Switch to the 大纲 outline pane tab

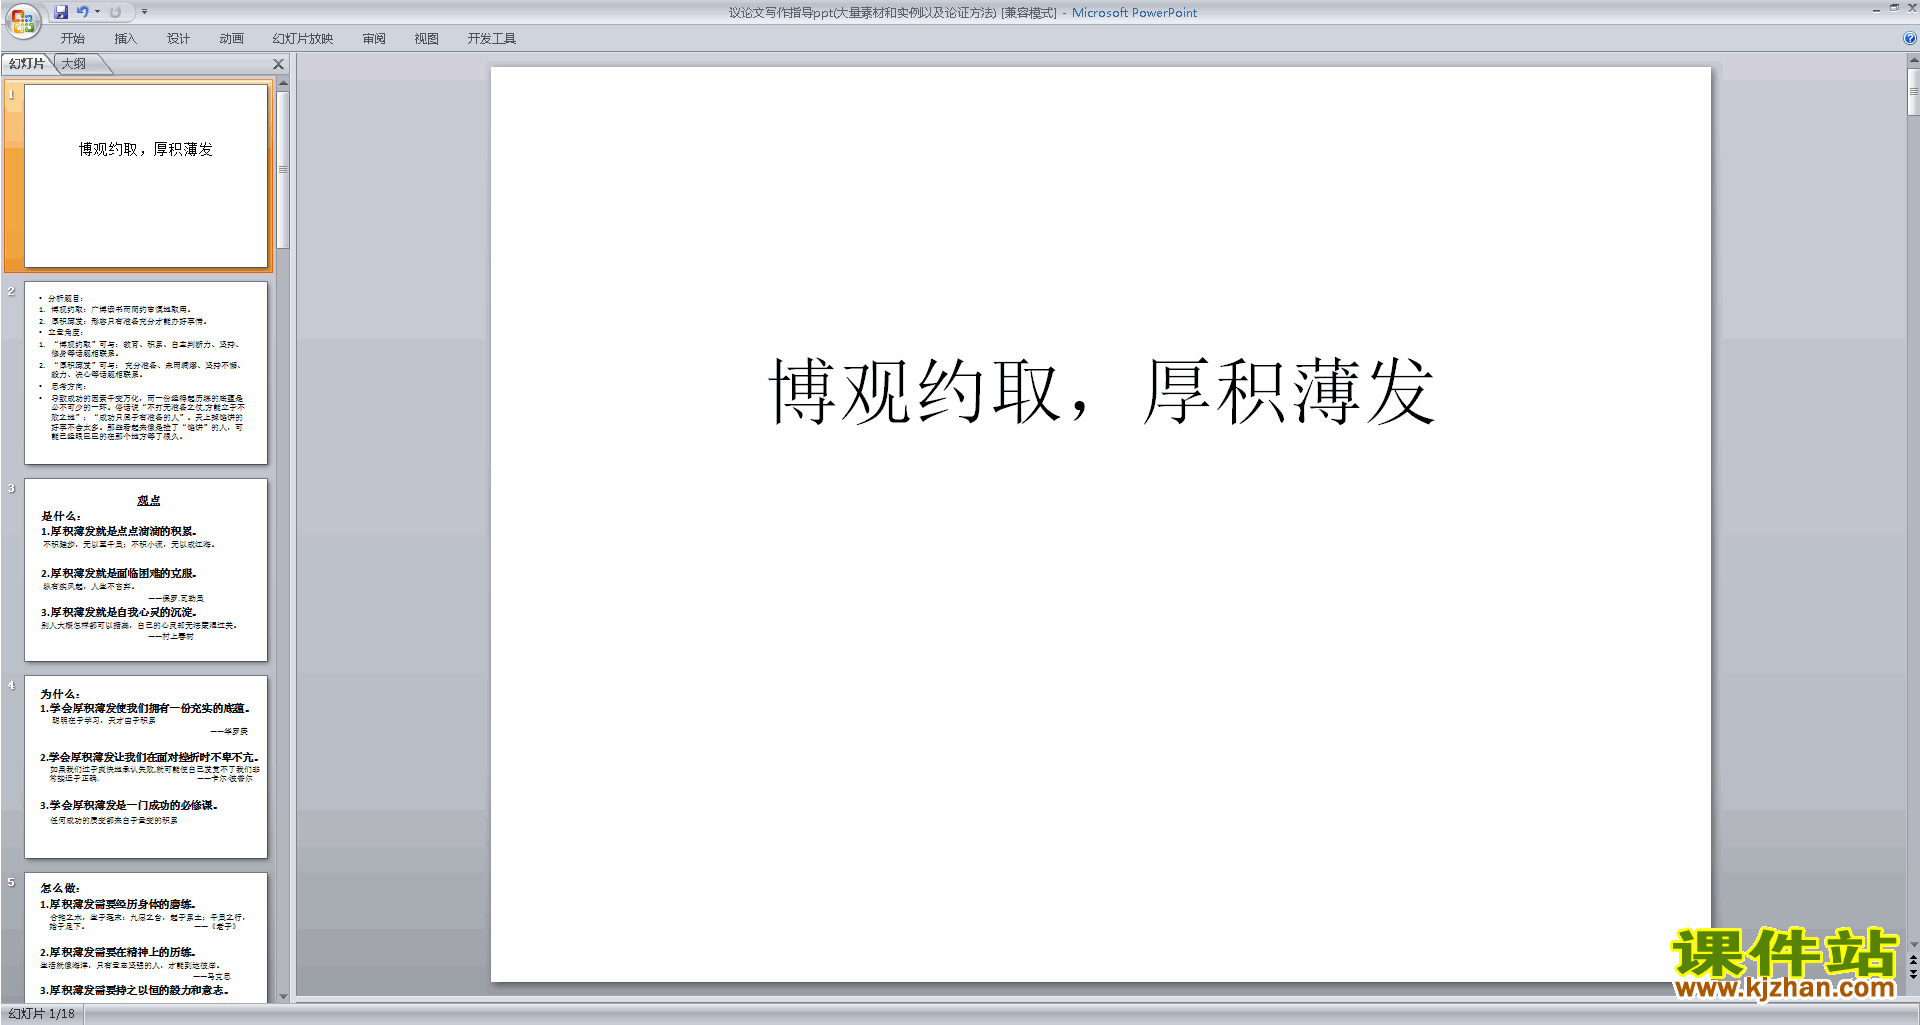pyautogui.click(x=74, y=64)
